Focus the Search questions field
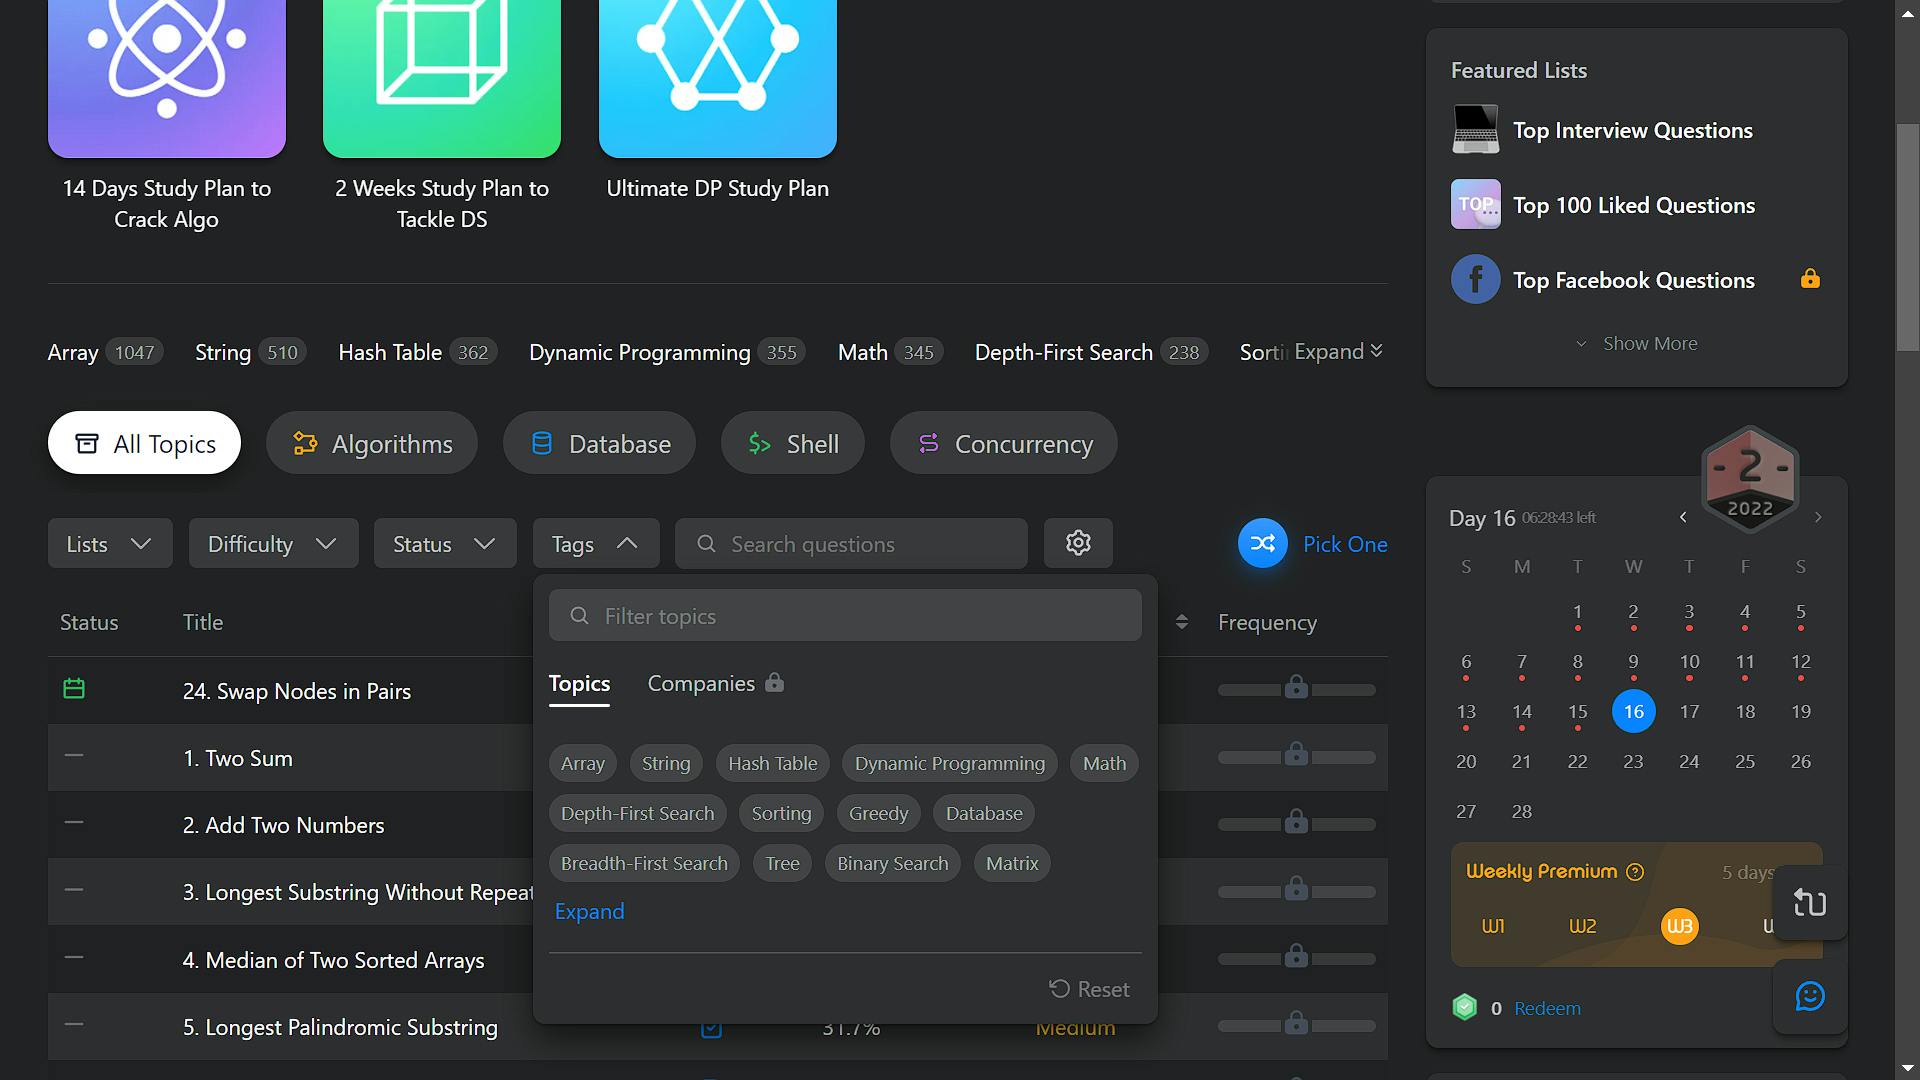Image resolution: width=1920 pixels, height=1080 pixels. pyautogui.click(x=851, y=543)
